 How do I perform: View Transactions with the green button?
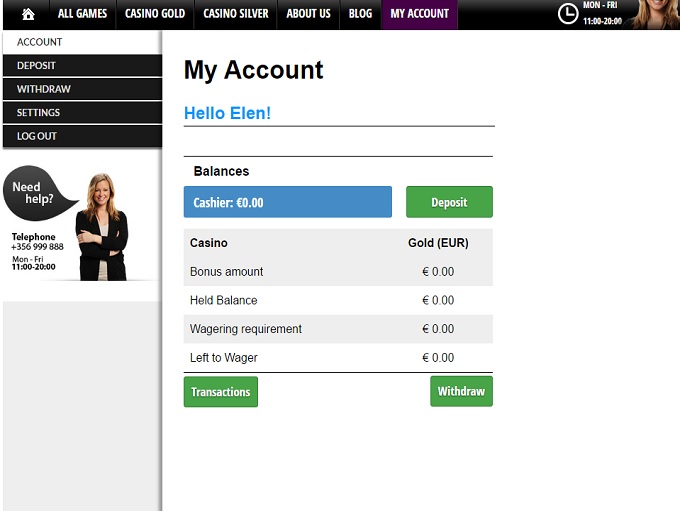point(220,392)
